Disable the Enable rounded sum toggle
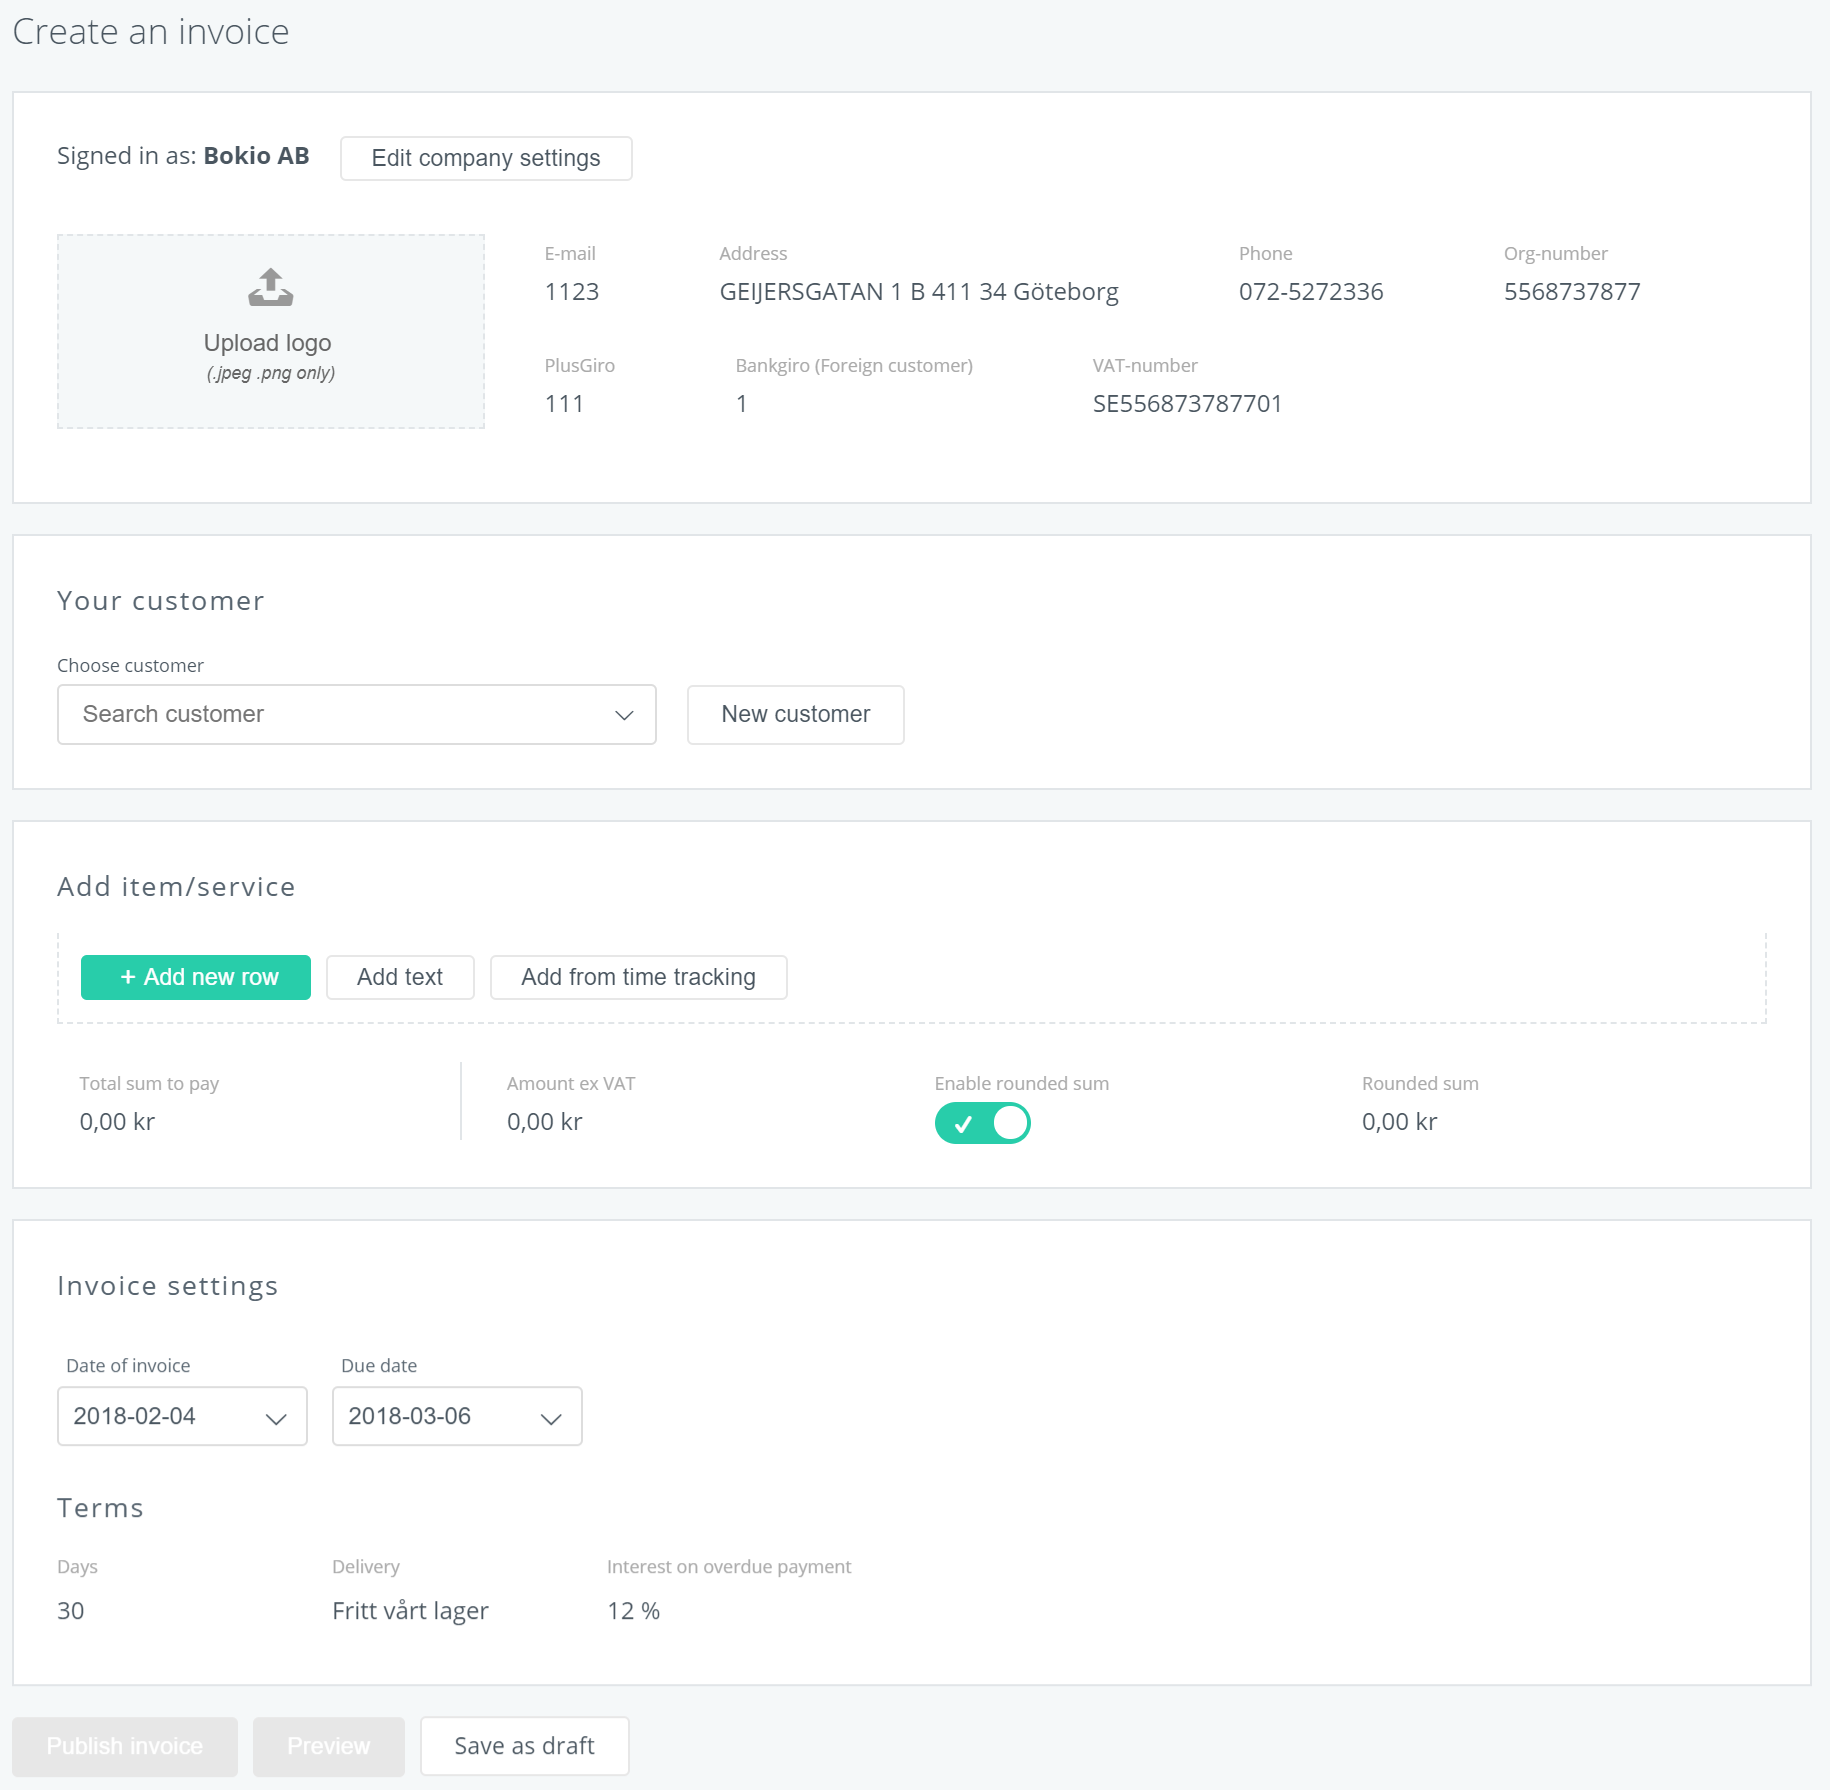Viewport: 1830px width, 1790px height. [x=982, y=1123]
